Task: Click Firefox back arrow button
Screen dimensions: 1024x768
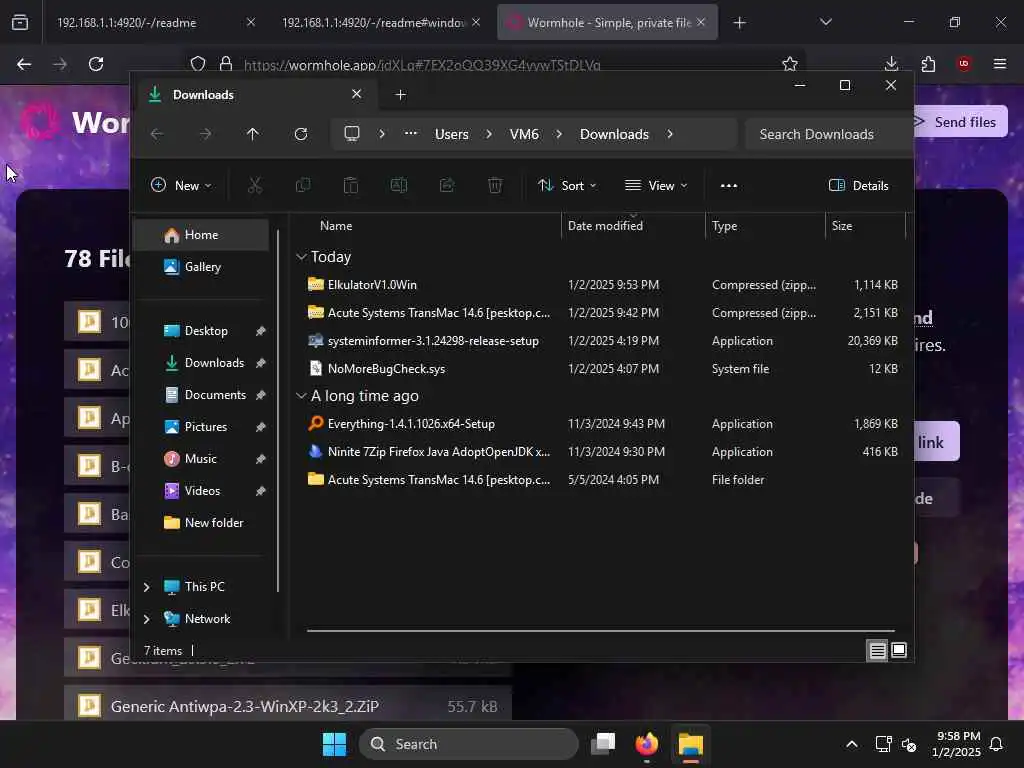Action: click(24, 64)
